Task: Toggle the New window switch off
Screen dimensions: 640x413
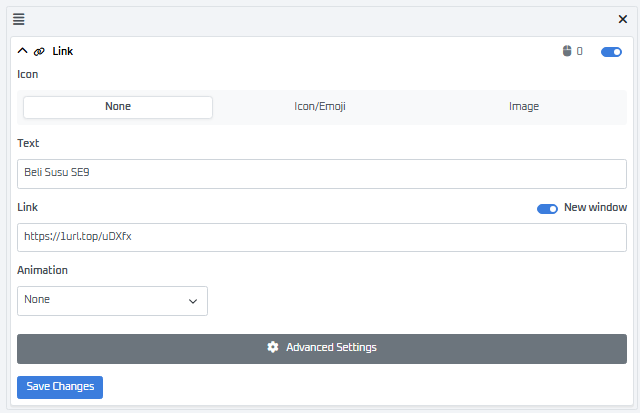Action: click(547, 208)
